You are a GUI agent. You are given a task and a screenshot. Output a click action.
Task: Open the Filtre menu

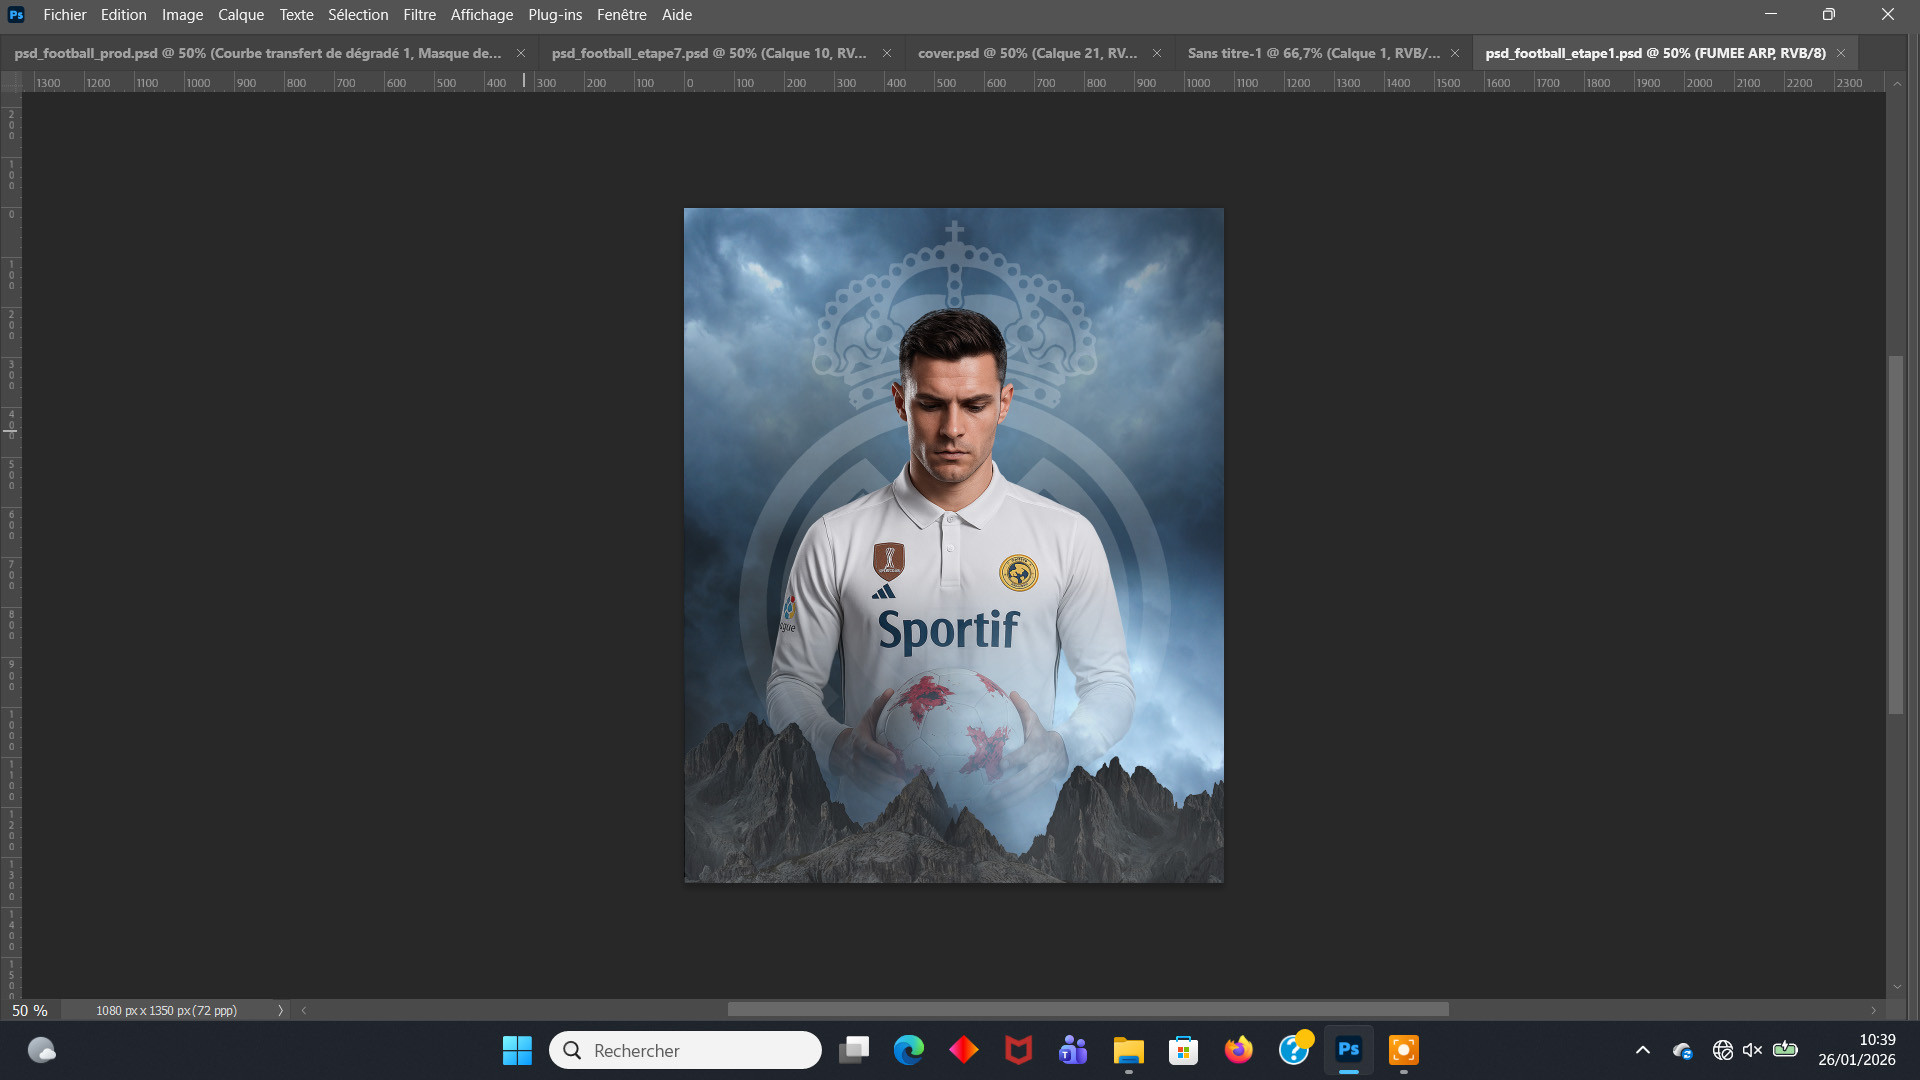419,14
